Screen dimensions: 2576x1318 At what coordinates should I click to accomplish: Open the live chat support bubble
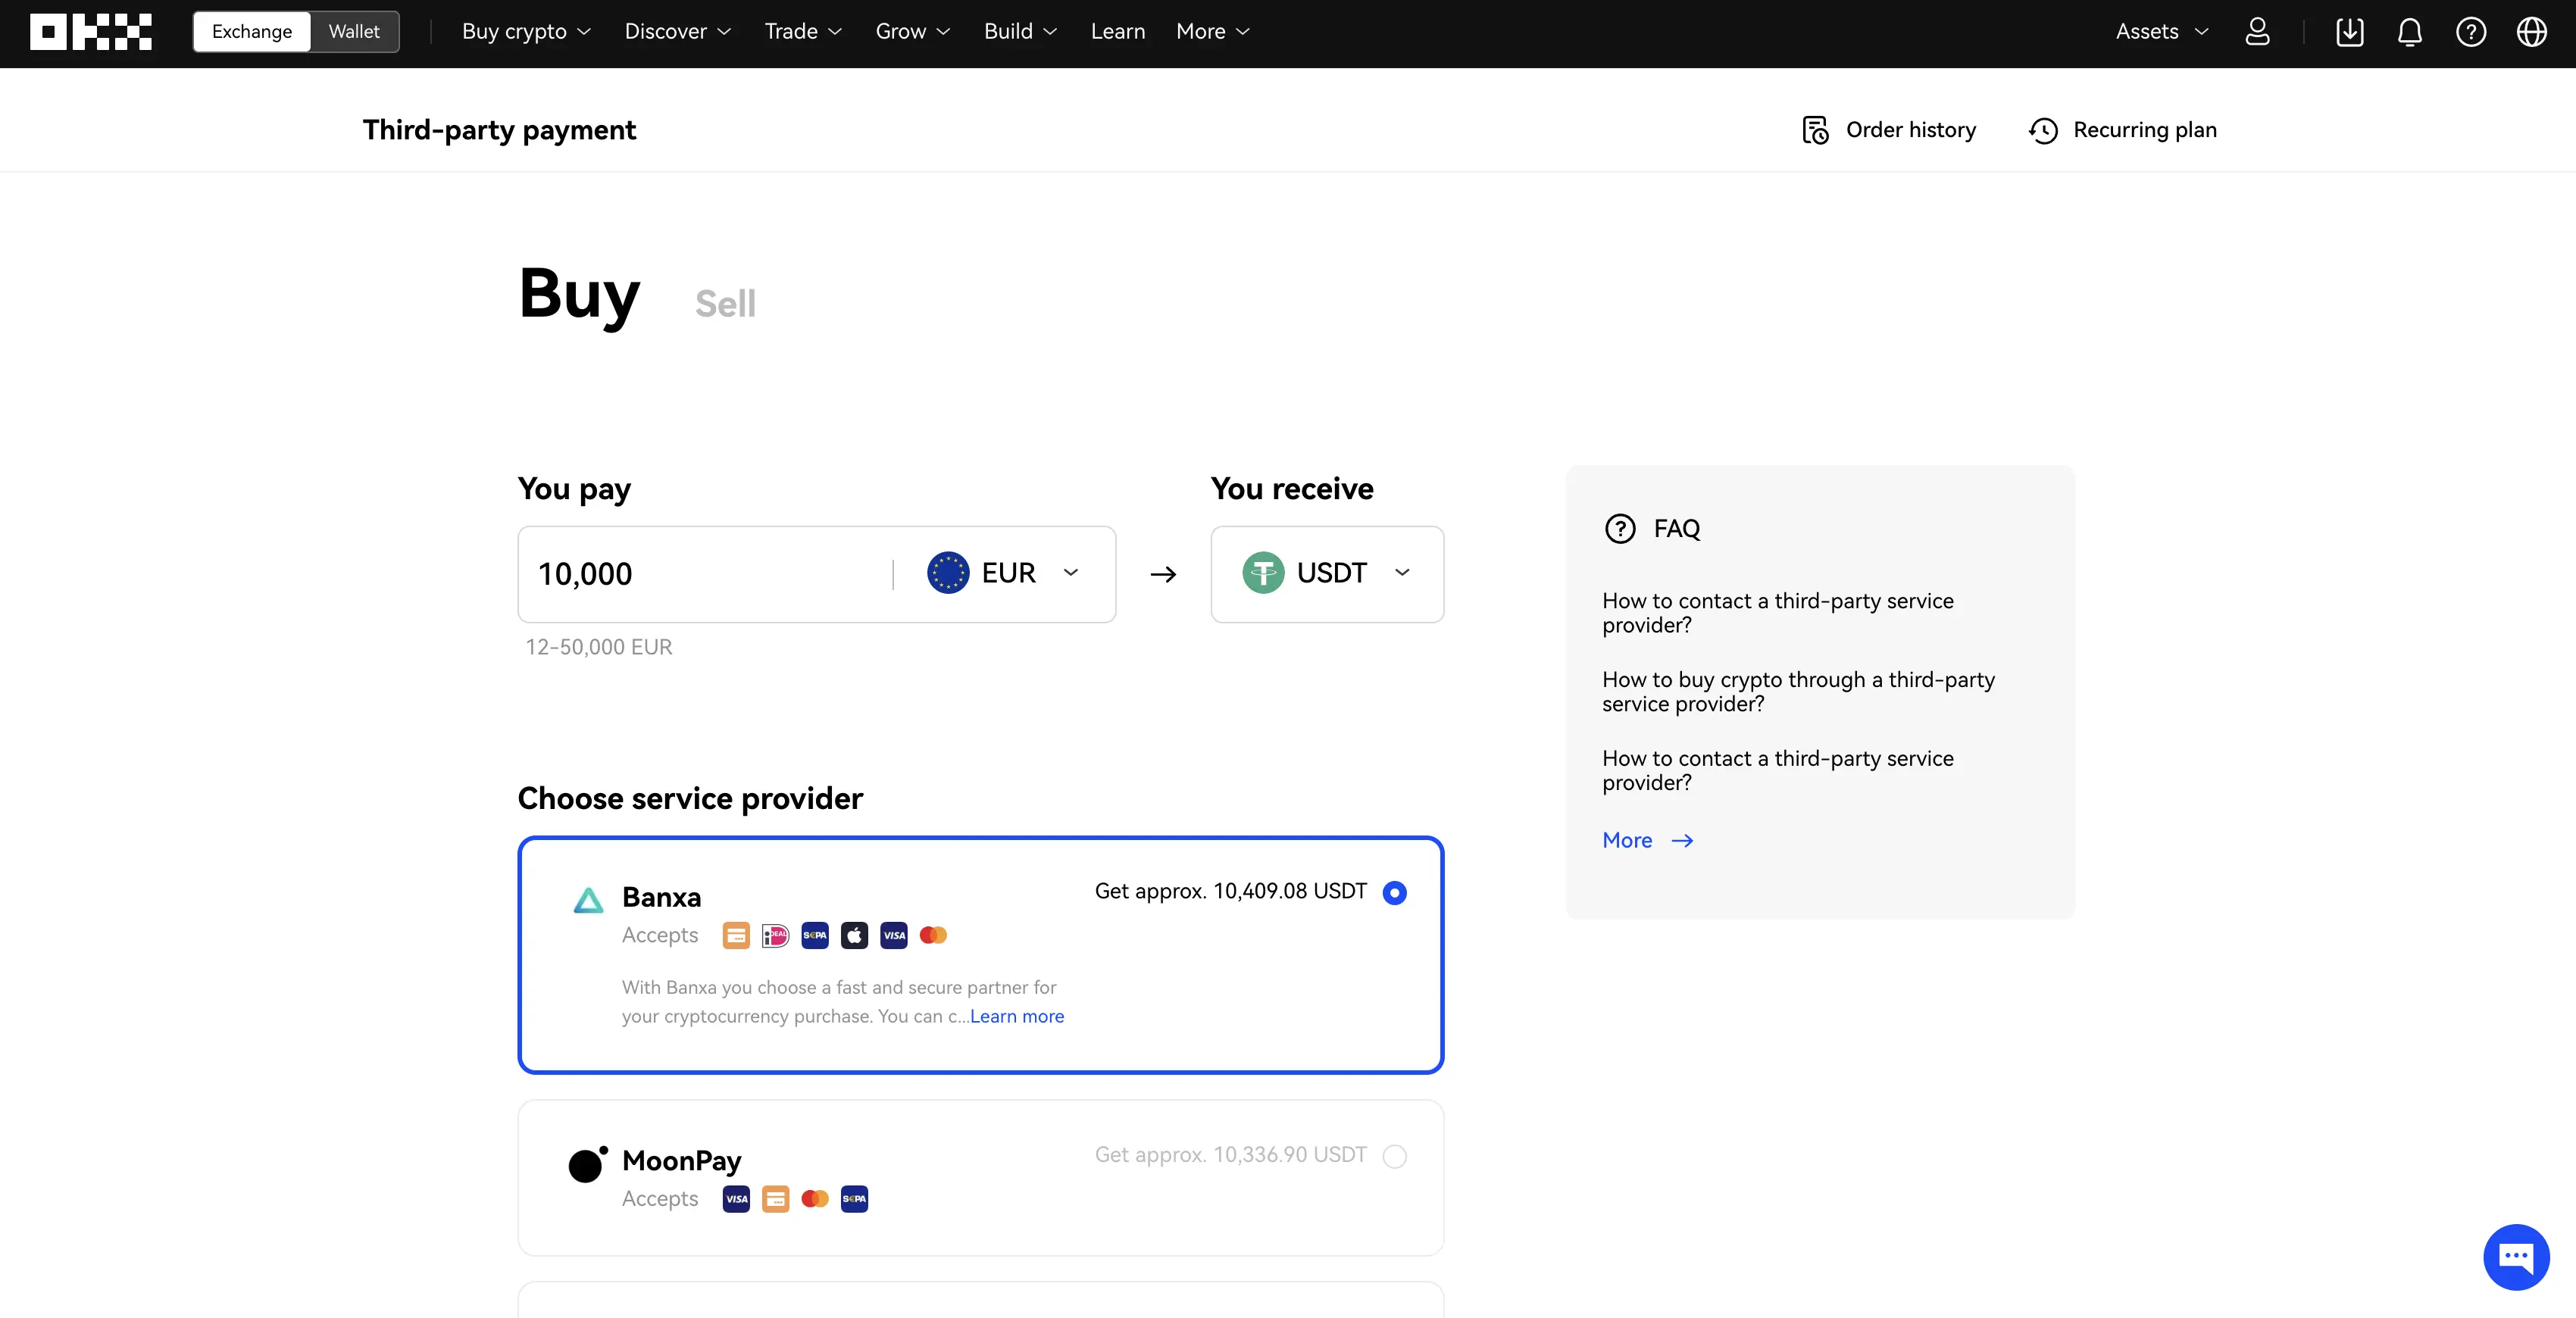click(x=2516, y=1257)
